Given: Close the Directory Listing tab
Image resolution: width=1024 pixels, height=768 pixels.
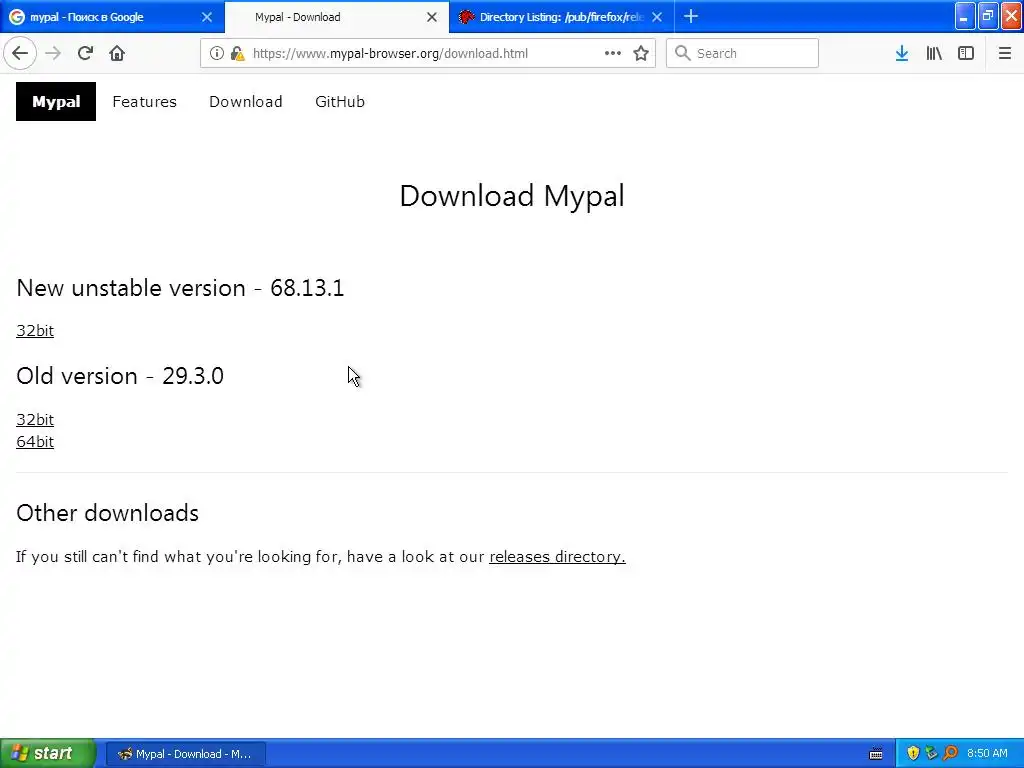Looking at the screenshot, I should click(657, 17).
